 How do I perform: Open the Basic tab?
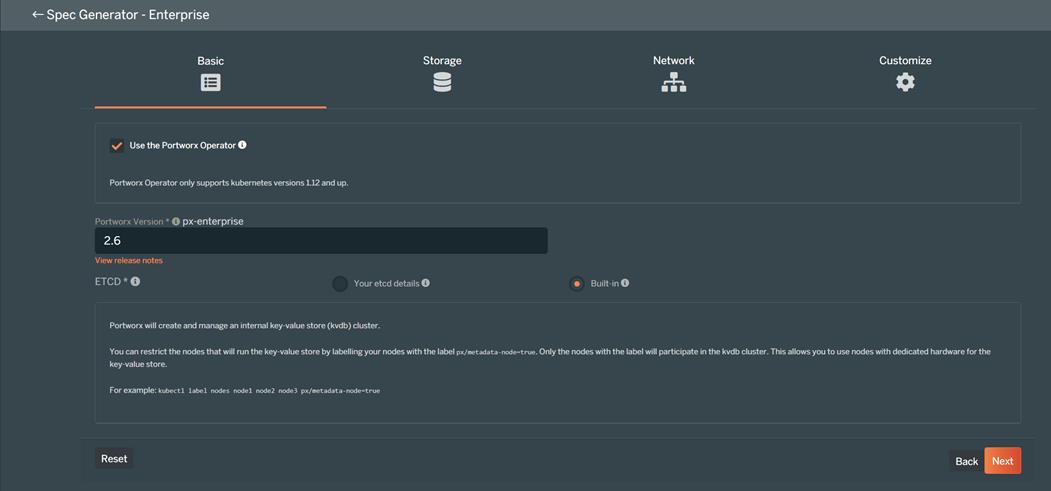[x=210, y=74]
